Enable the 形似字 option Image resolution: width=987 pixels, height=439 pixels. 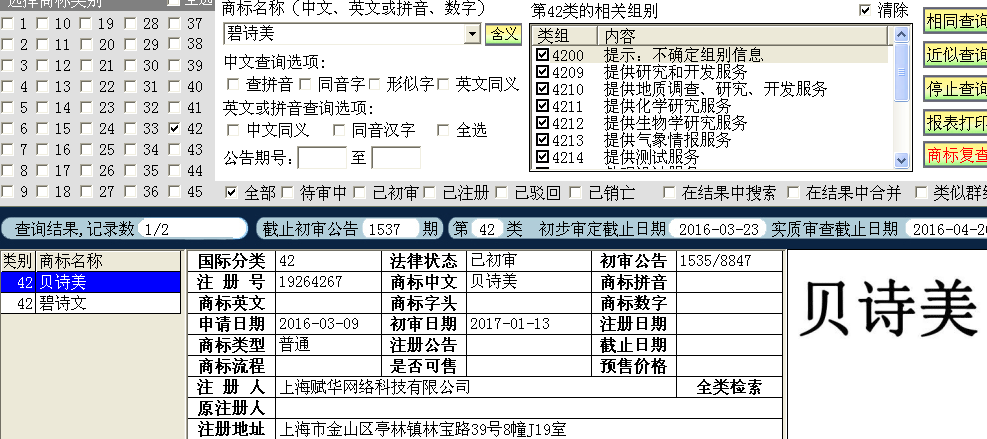click(374, 84)
